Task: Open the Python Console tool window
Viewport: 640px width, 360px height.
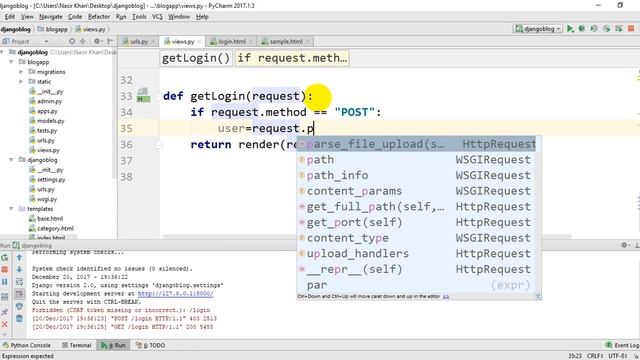Action: pyautogui.click(x=27, y=345)
